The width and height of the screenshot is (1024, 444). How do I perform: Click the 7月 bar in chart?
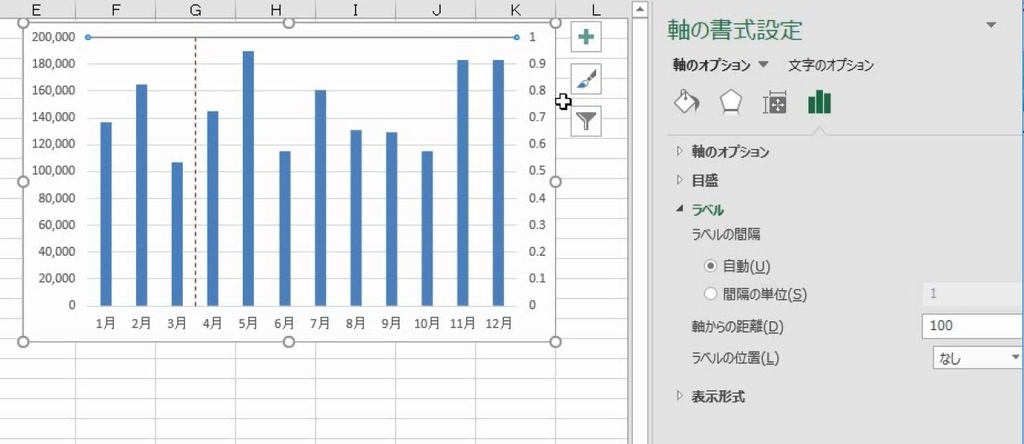click(320, 198)
